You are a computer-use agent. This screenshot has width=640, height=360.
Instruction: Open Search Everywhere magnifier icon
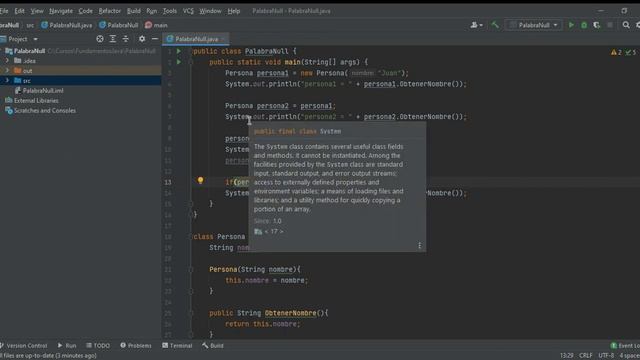[626, 25]
